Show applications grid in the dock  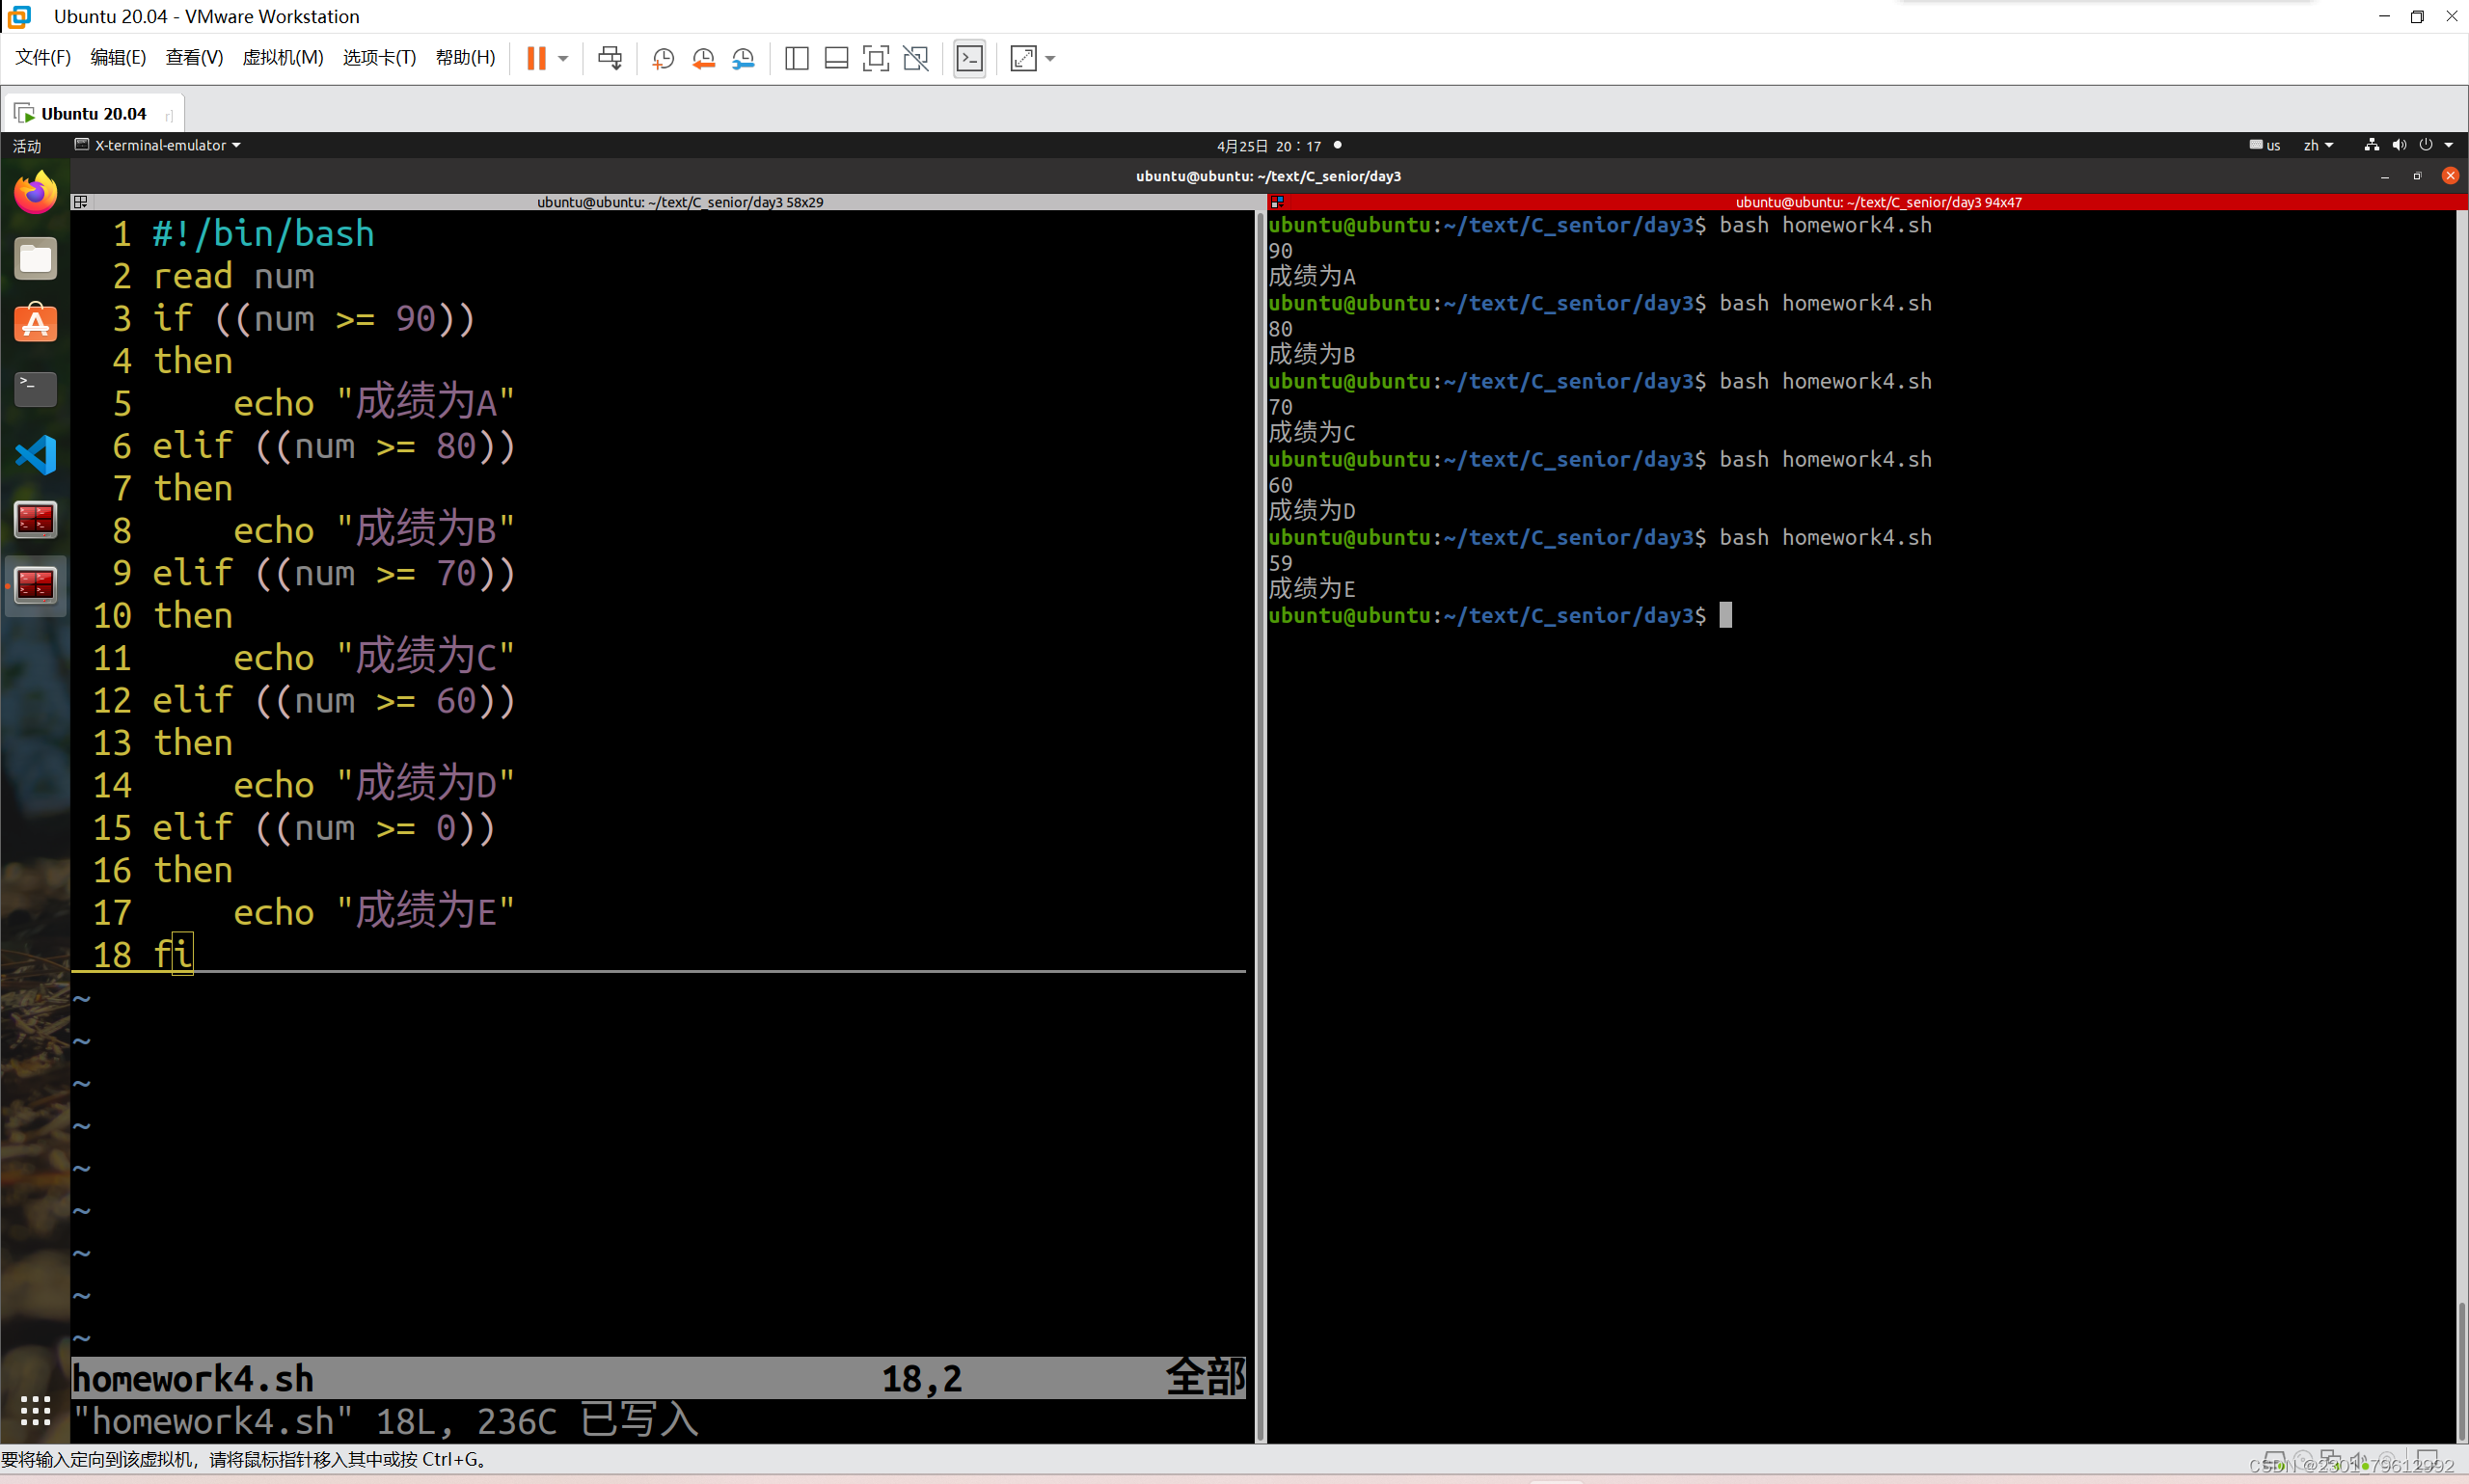coord(35,1410)
